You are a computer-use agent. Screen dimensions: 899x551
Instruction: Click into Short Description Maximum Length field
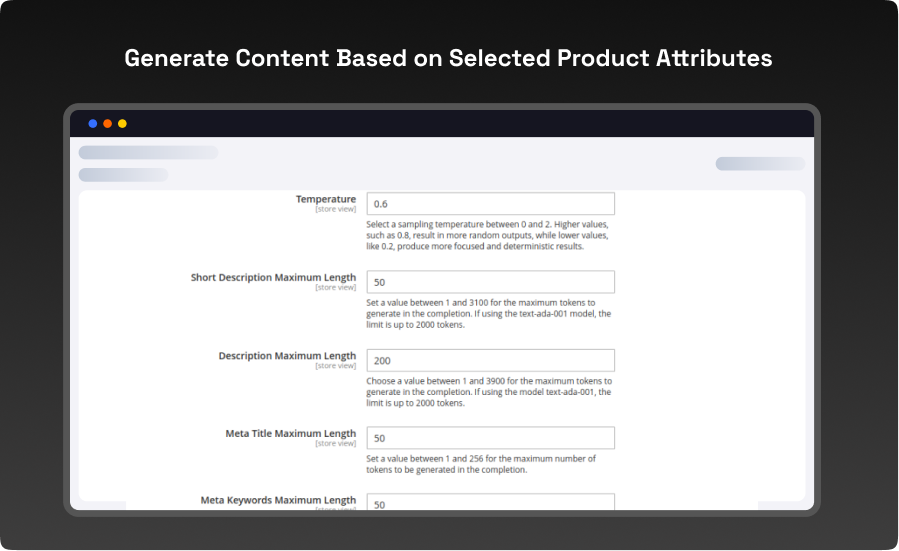[x=490, y=282]
